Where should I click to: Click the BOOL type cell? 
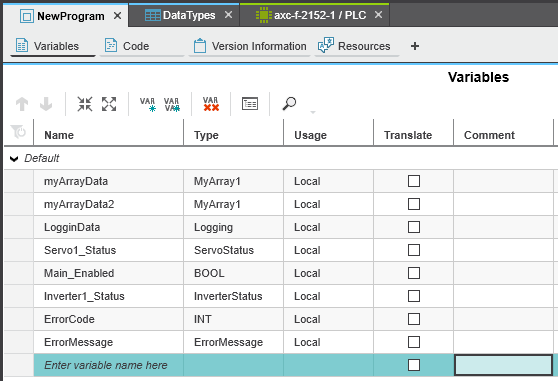[233, 273]
